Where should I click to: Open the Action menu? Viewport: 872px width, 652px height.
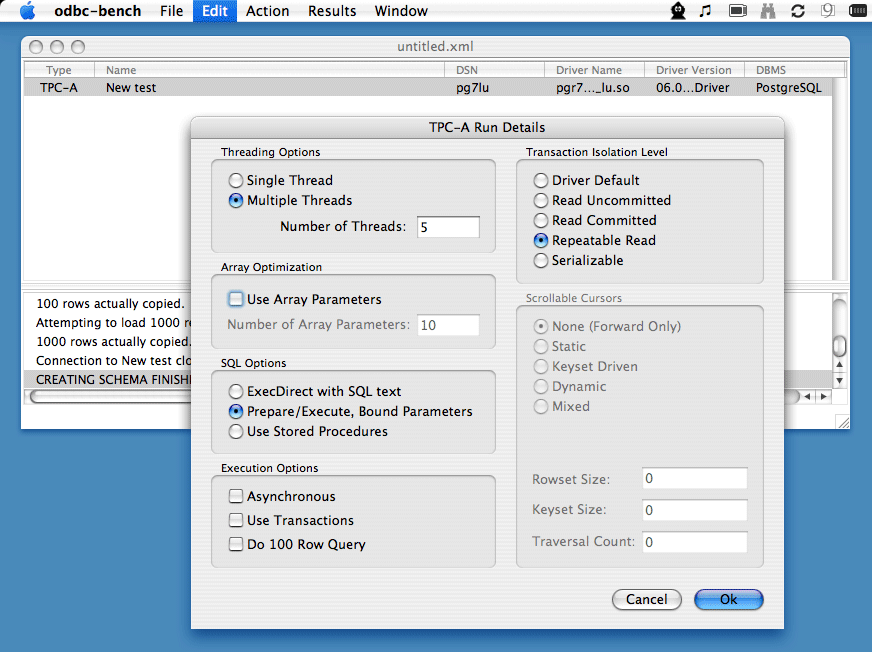[267, 11]
